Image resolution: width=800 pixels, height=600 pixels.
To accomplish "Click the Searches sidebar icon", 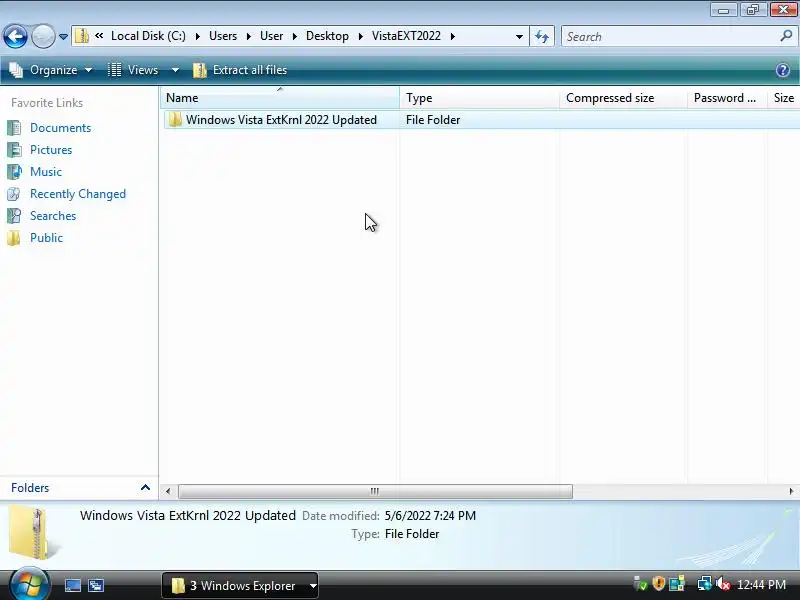I will 14,216.
